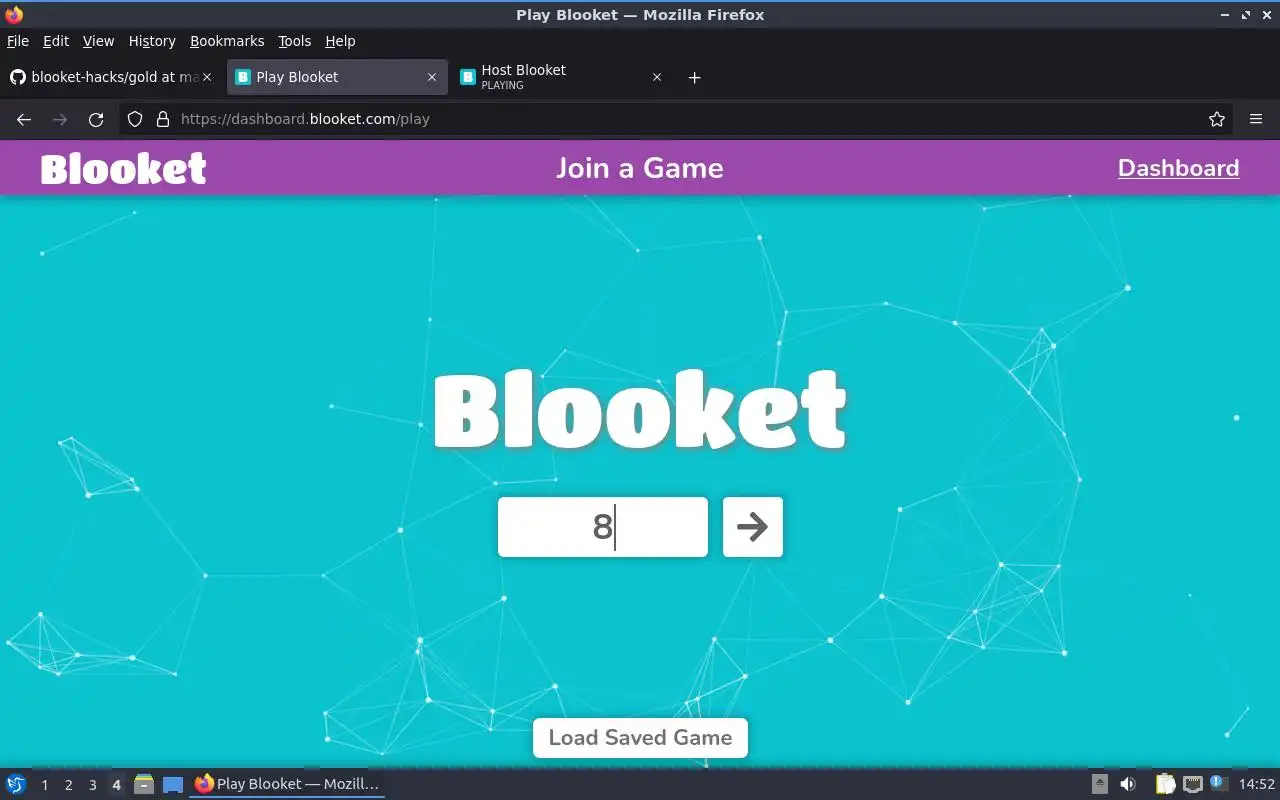Open the volume speaker tray icon

click(x=1128, y=784)
